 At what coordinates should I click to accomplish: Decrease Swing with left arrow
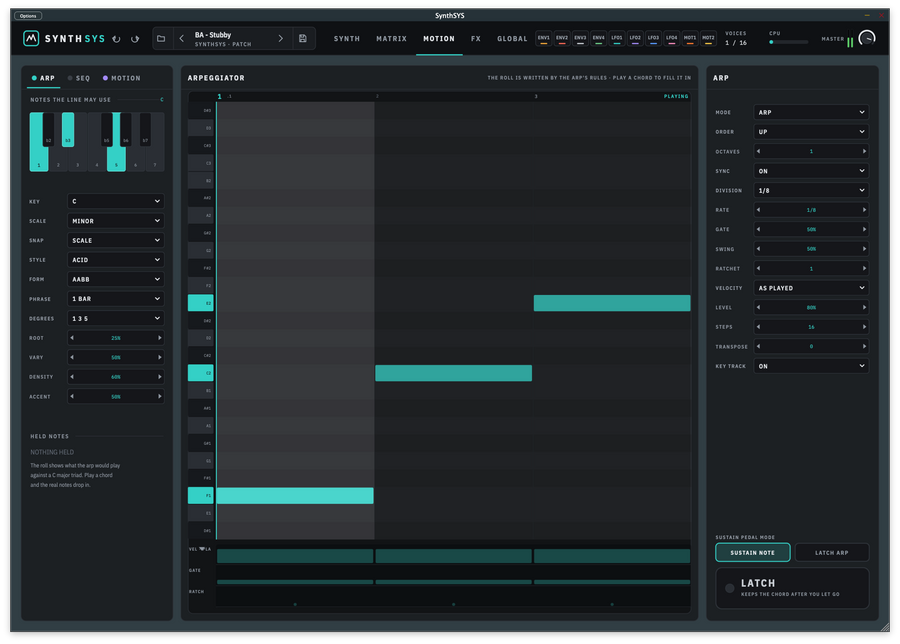coord(758,249)
